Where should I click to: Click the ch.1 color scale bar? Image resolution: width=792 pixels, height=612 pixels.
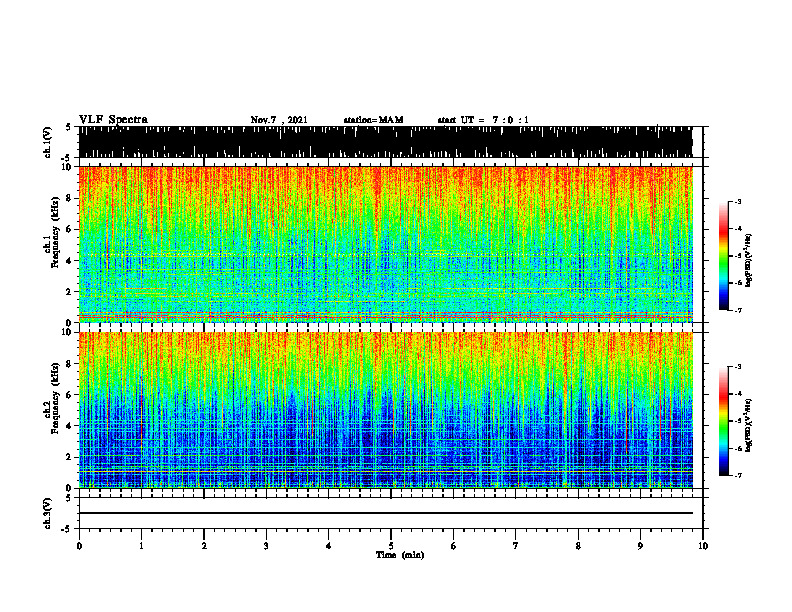(x=724, y=256)
